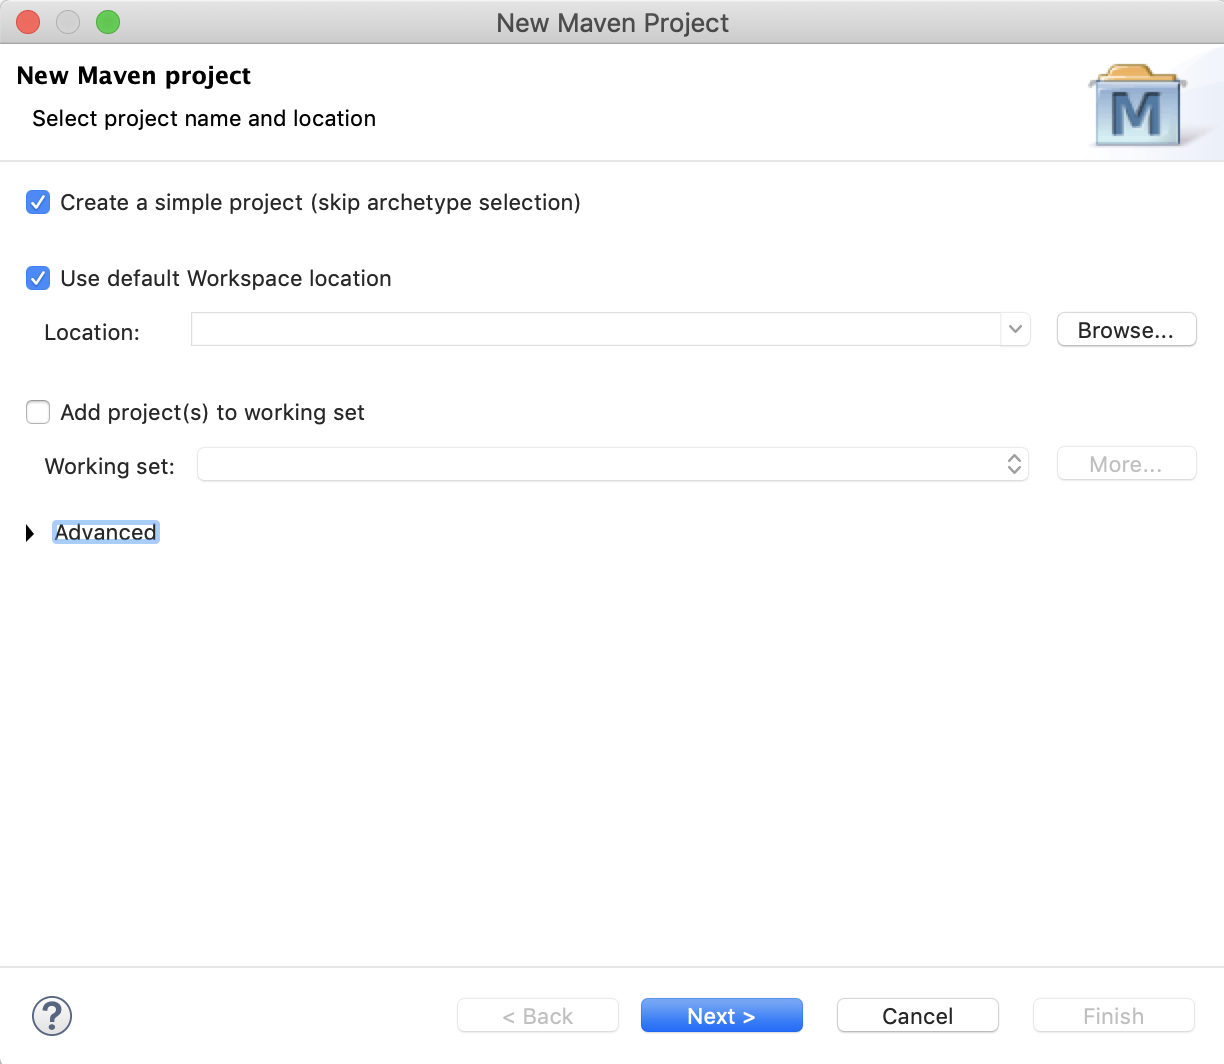
Task: Click the More... button
Action: click(1126, 464)
